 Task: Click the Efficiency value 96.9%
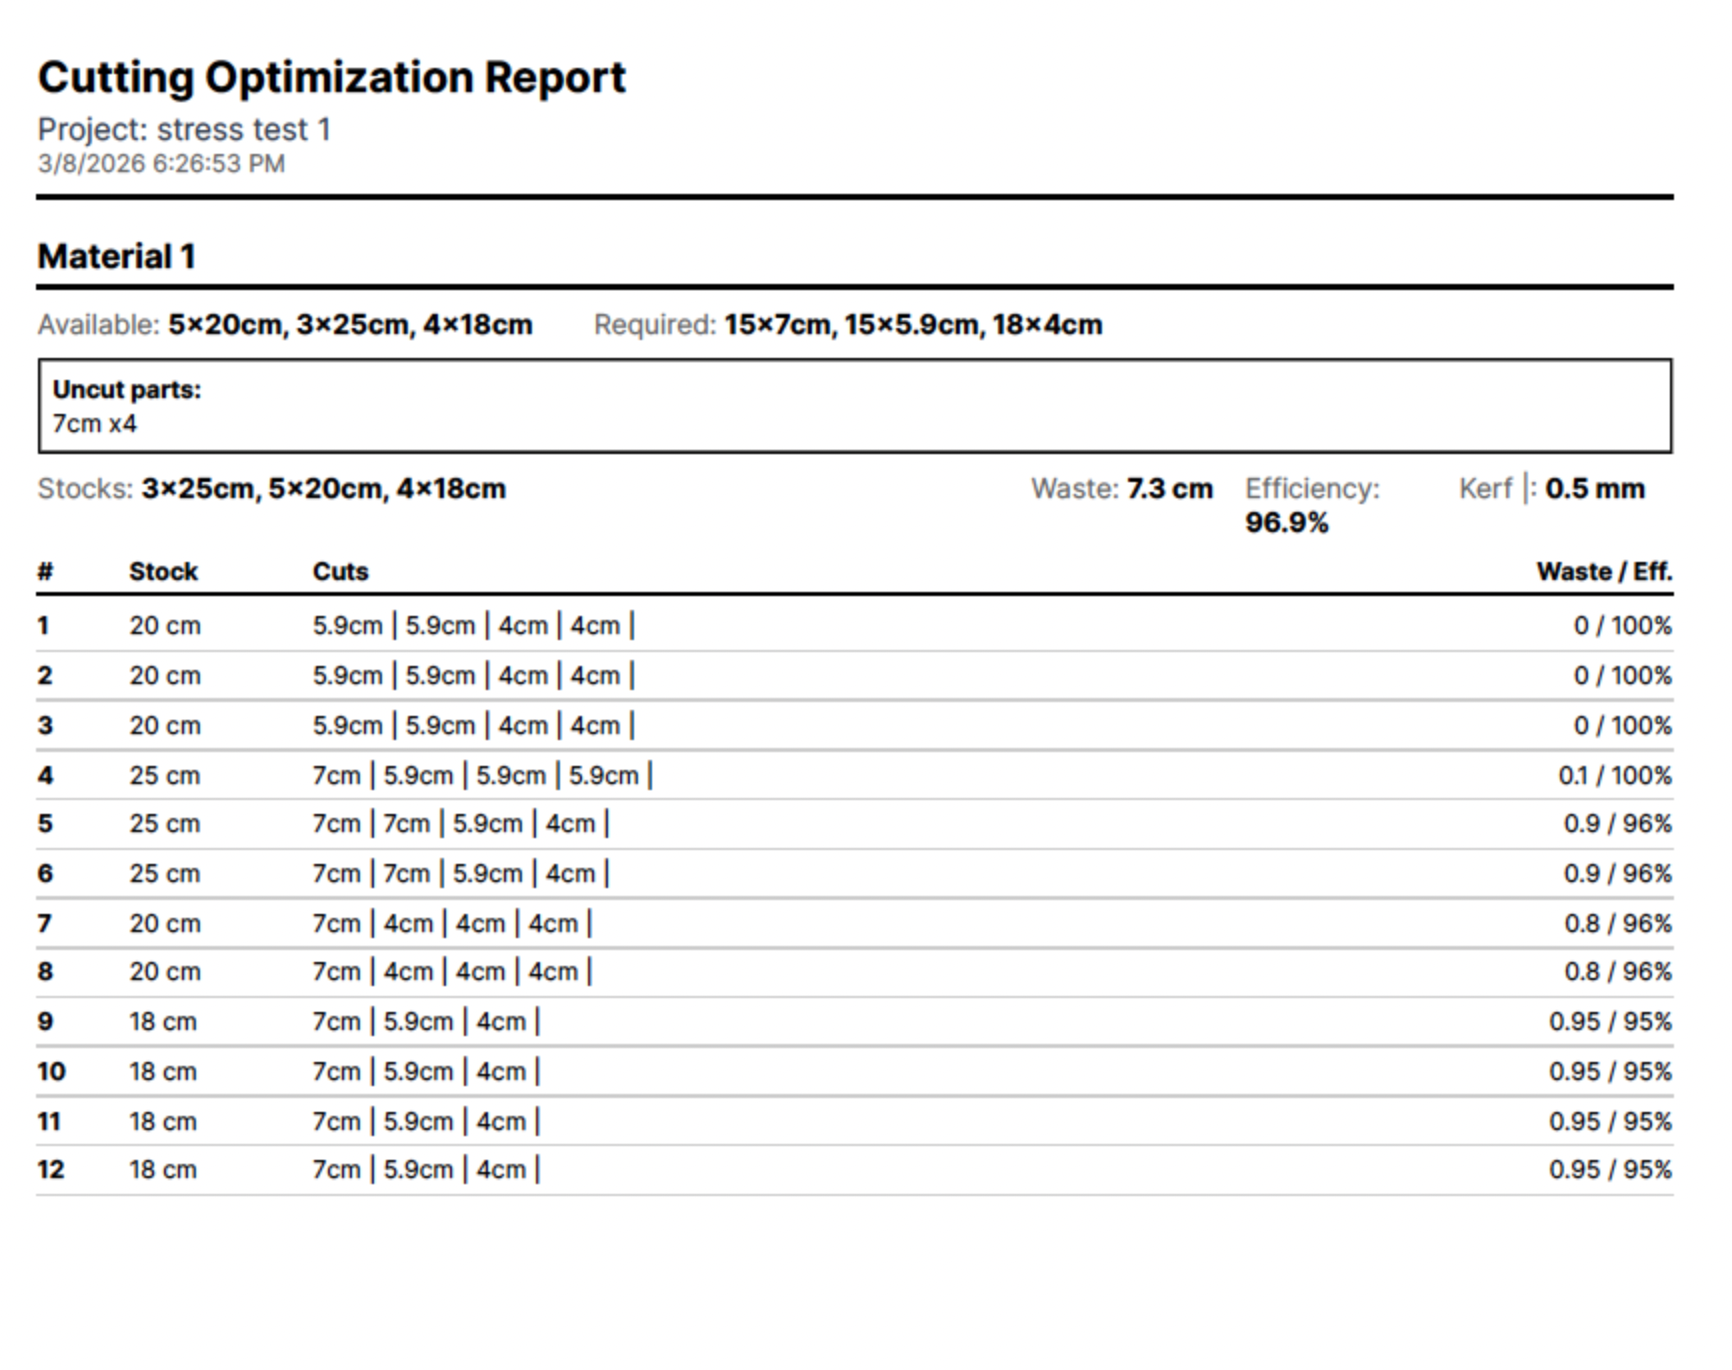1286,523
